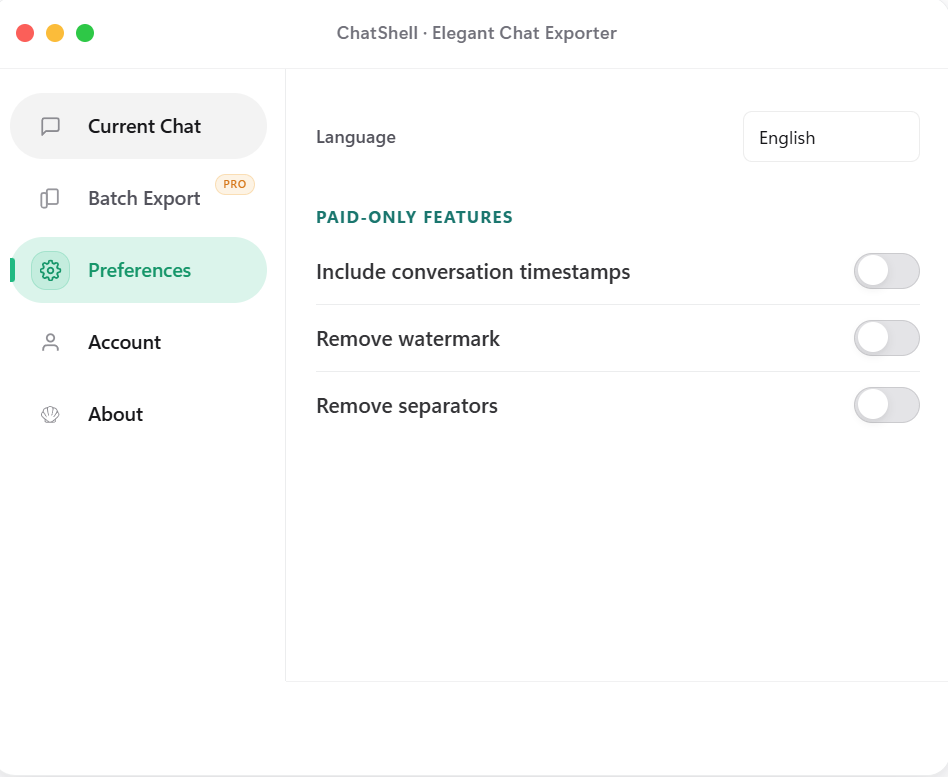
Task: Click the Preferences gear icon
Action: 49,270
